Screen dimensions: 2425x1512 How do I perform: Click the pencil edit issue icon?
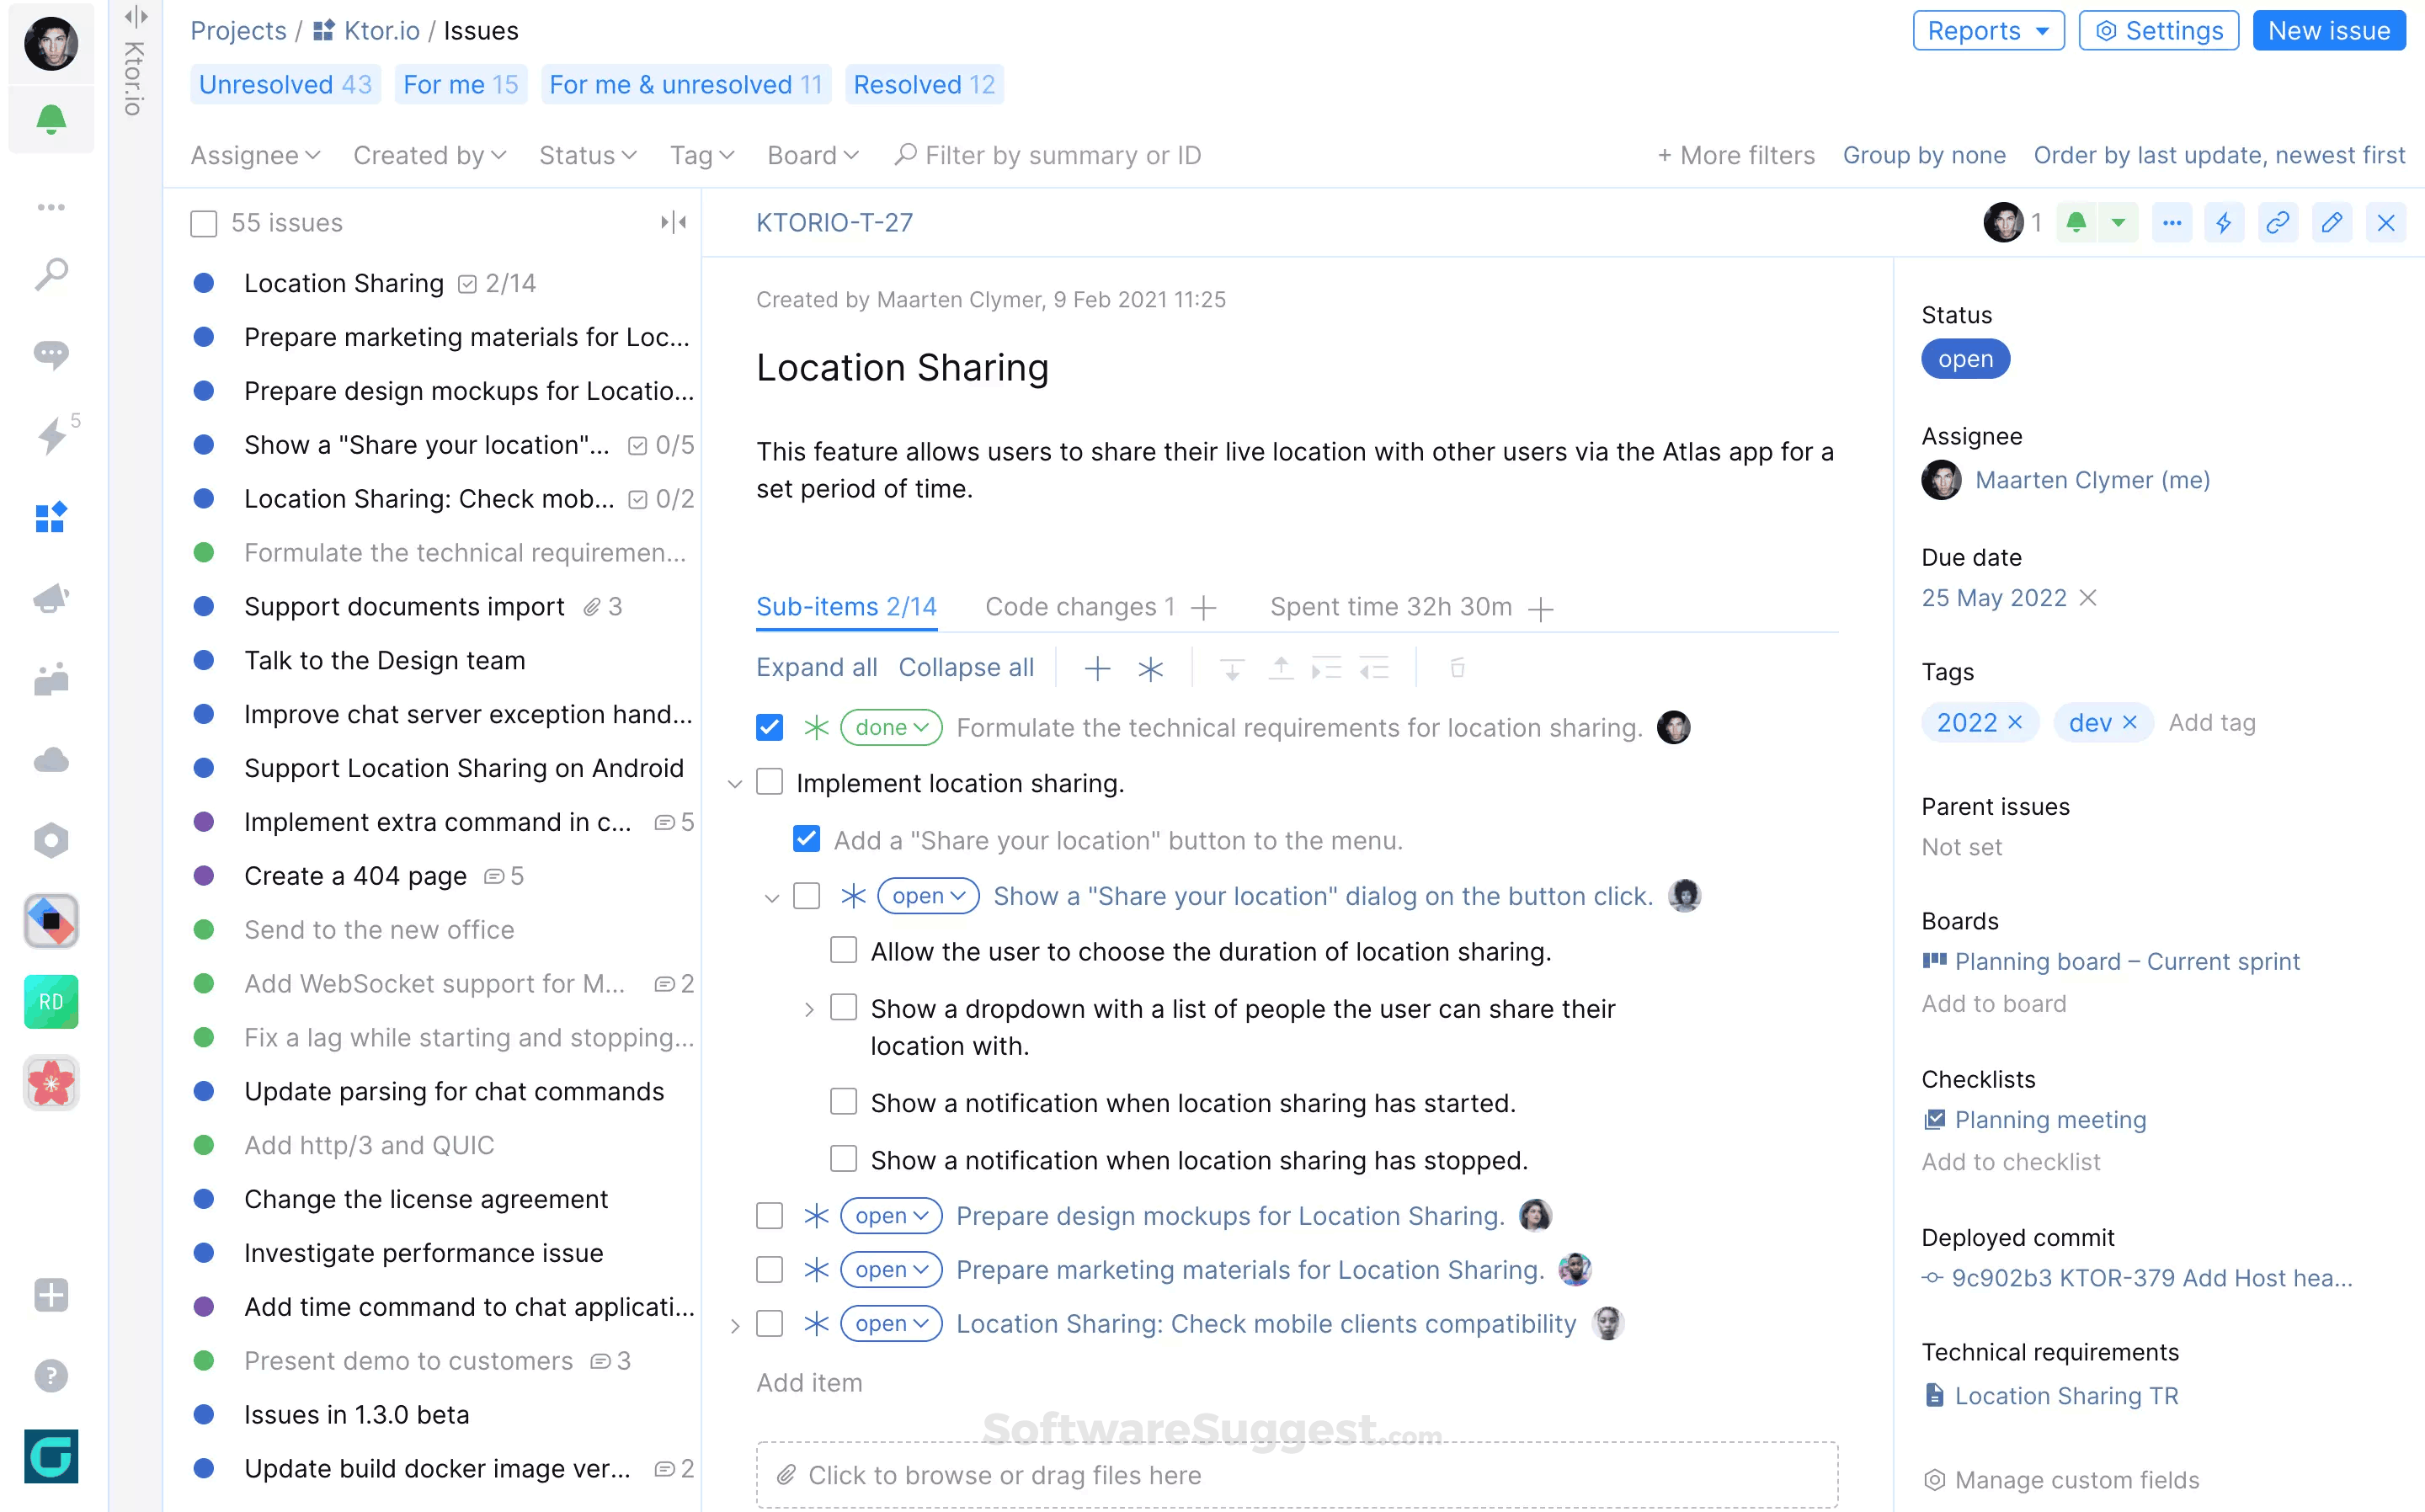tap(2331, 222)
